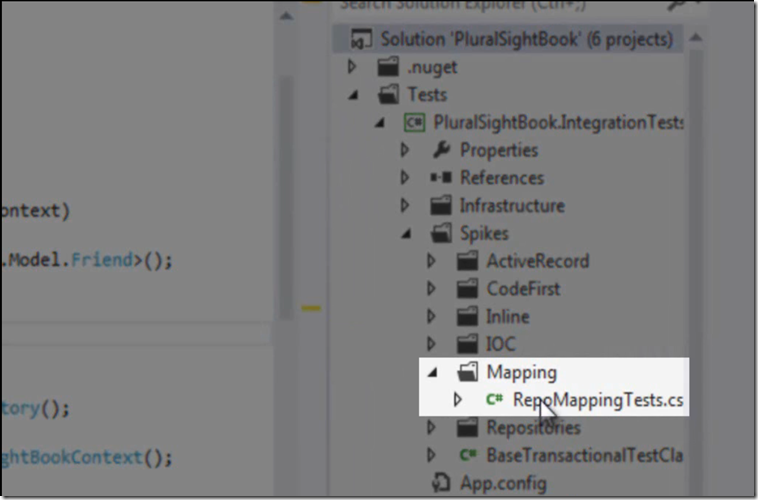This screenshot has width=758, height=500.
Task: Click the Repositories folder icon
Action: pyautogui.click(x=467, y=427)
